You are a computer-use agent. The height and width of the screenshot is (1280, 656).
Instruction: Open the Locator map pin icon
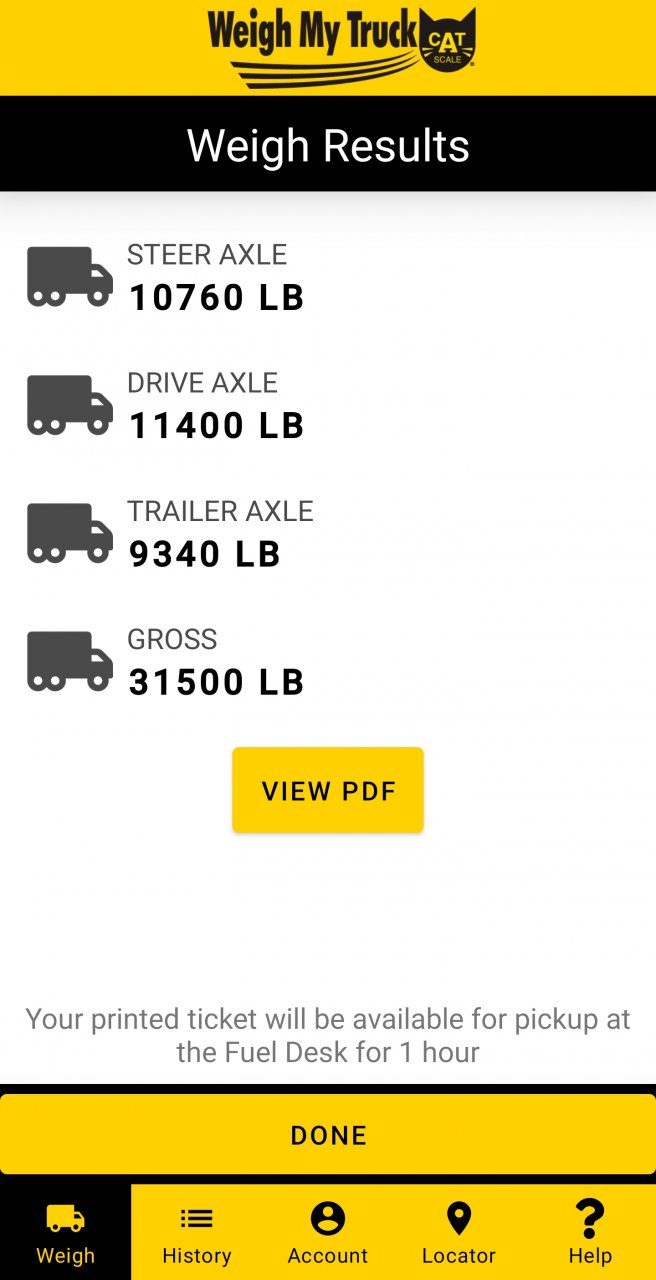coord(459,1218)
